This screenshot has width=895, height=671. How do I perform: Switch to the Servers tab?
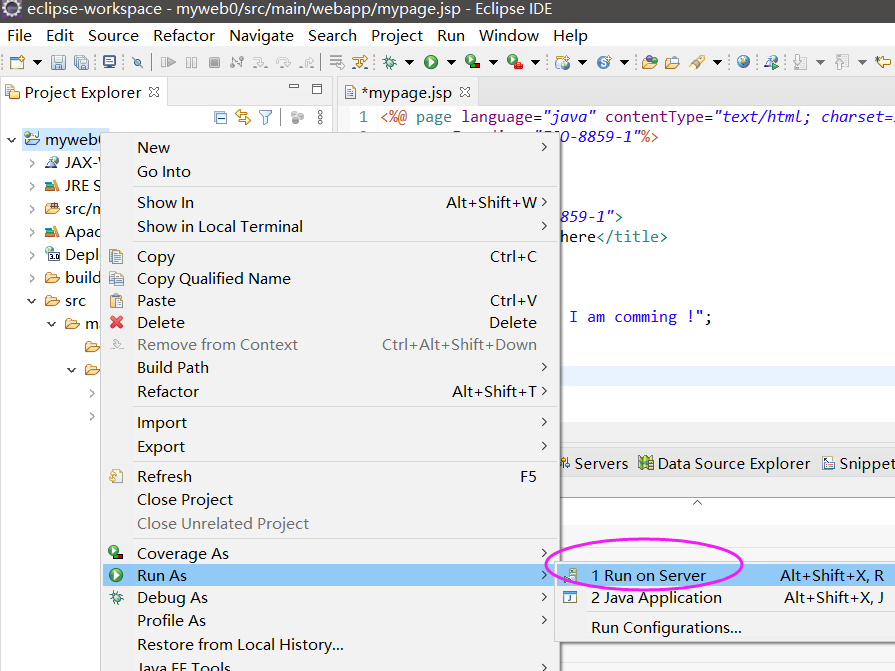click(594, 463)
